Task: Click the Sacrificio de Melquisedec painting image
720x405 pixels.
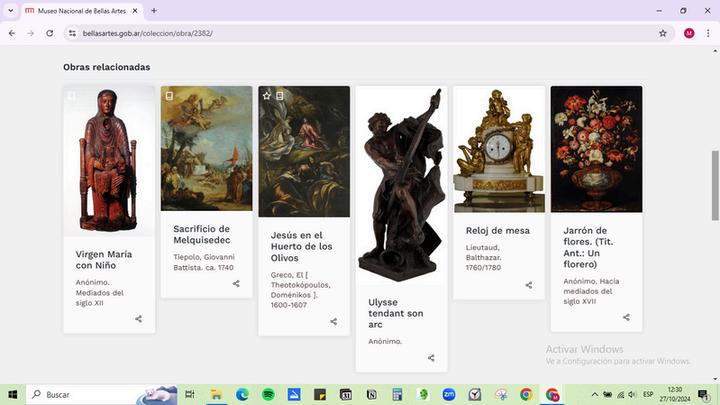Action: [x=207, y=148]
